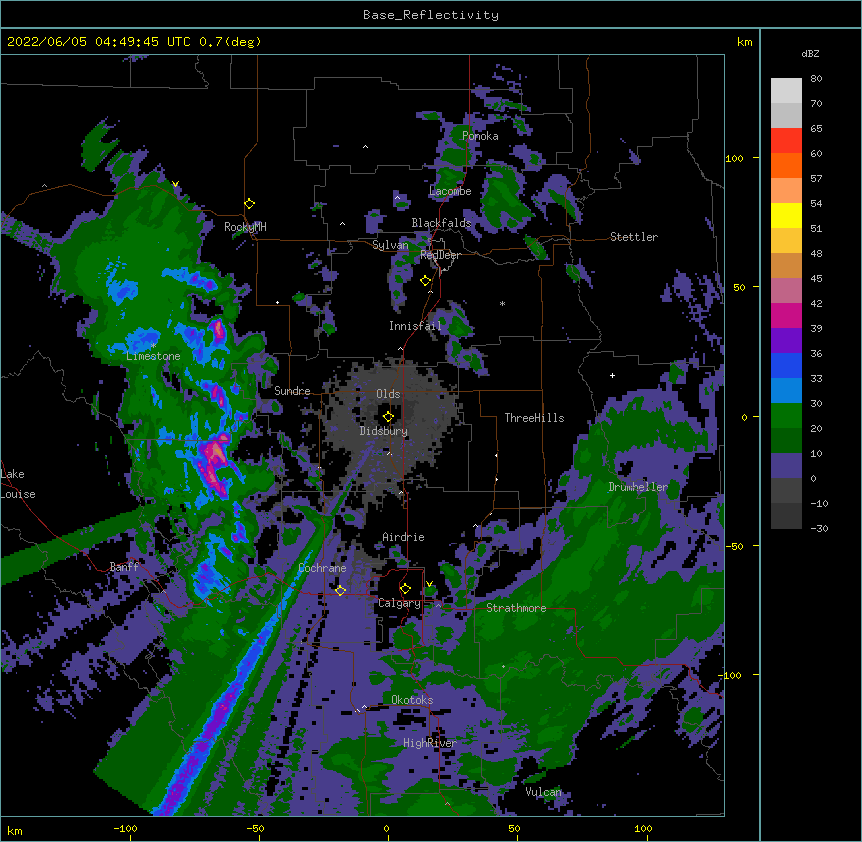Select the Limestone label

pos(153,356)
